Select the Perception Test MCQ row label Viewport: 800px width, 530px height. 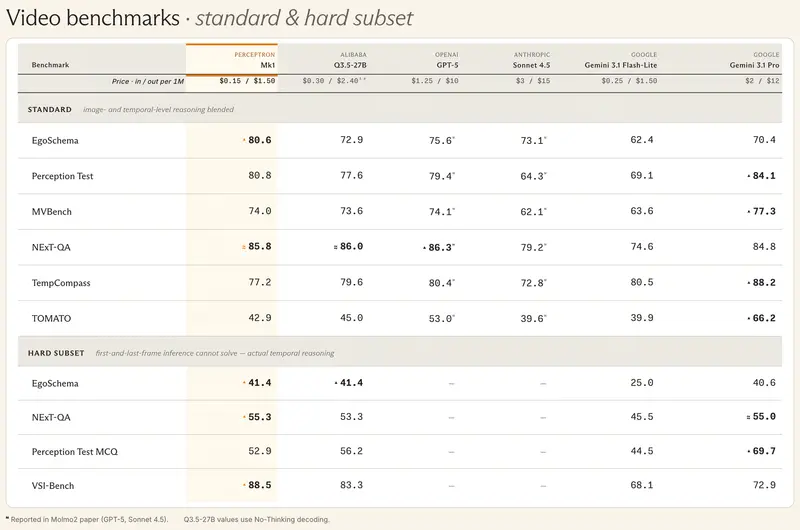click(74, 451)
